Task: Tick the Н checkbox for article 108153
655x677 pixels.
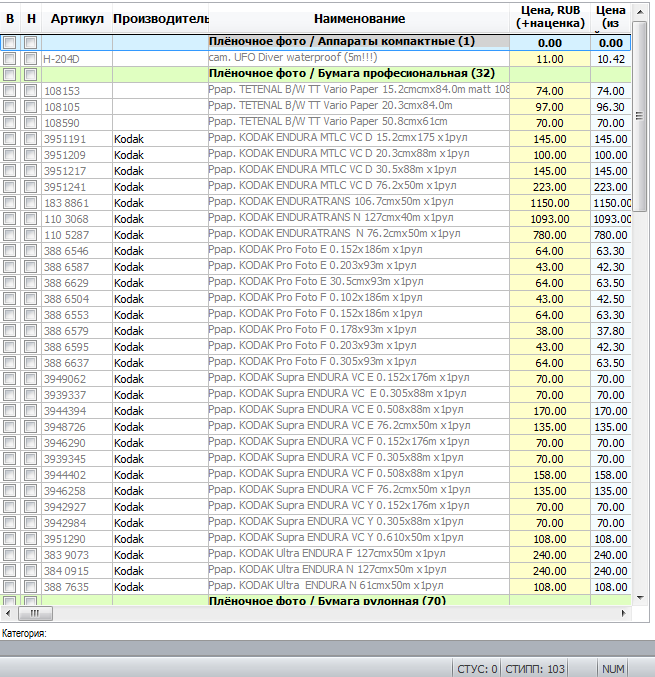Action: pos(30,90)
